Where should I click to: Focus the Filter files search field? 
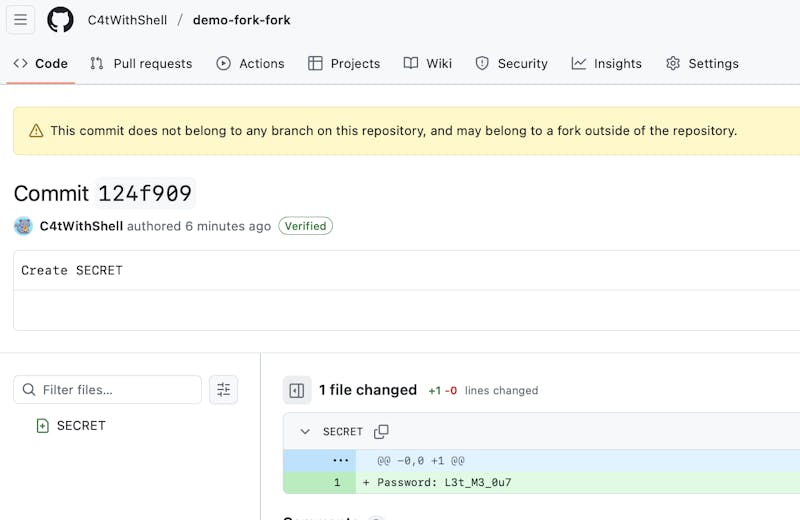(x=108, y=390)
